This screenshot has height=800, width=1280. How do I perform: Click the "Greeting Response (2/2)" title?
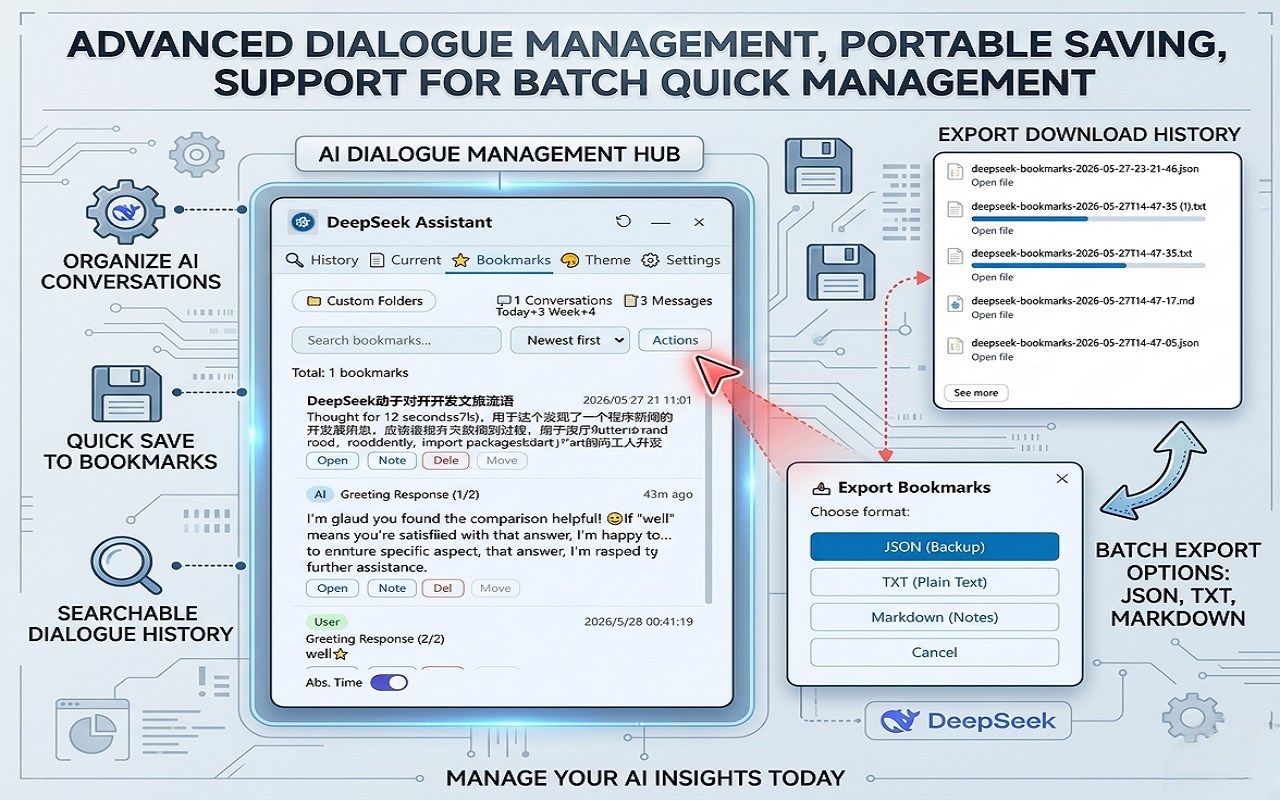click(375, 639)
